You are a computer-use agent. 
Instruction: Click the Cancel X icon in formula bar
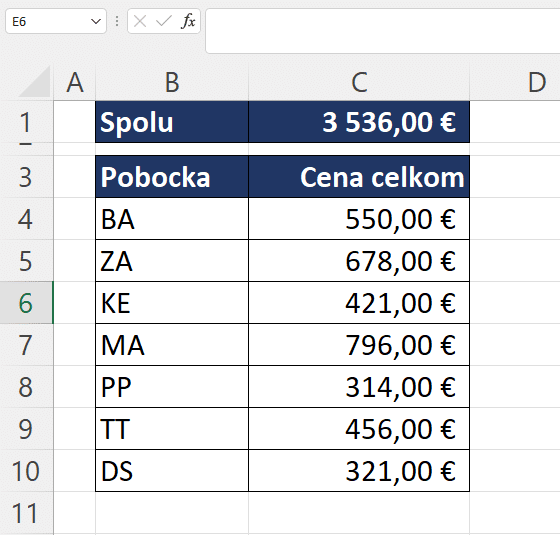pyautogui.click(x=140, y=21)
